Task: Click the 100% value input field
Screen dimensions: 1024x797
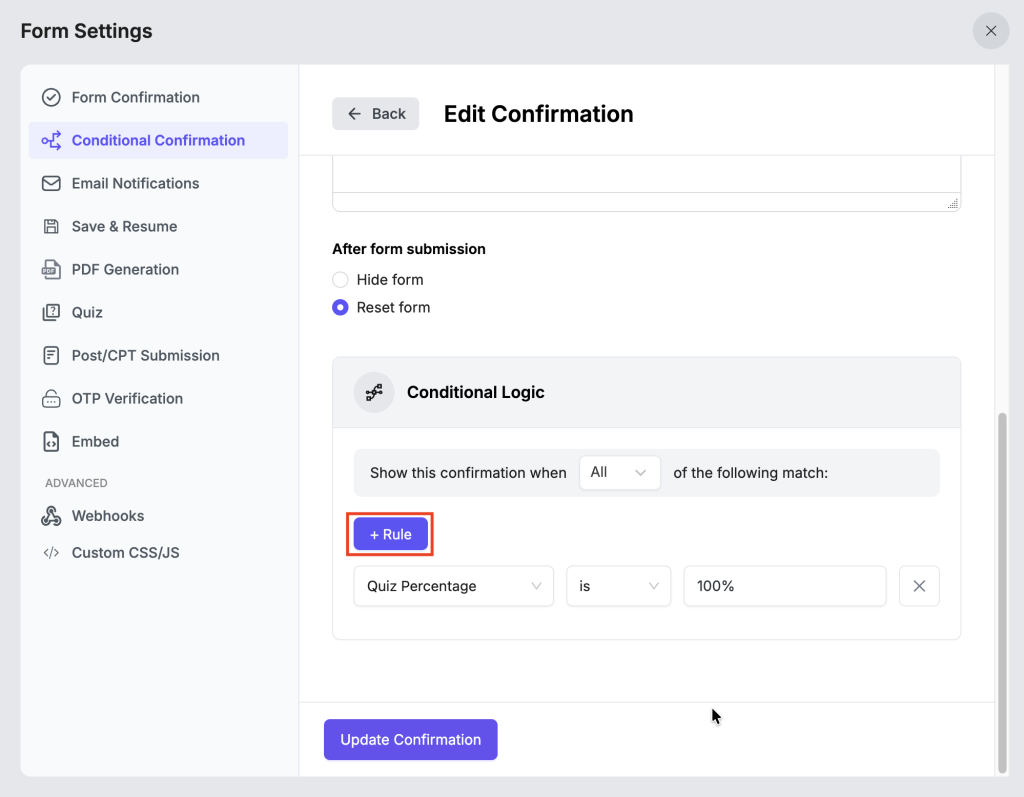Action: tap(785, 586)
